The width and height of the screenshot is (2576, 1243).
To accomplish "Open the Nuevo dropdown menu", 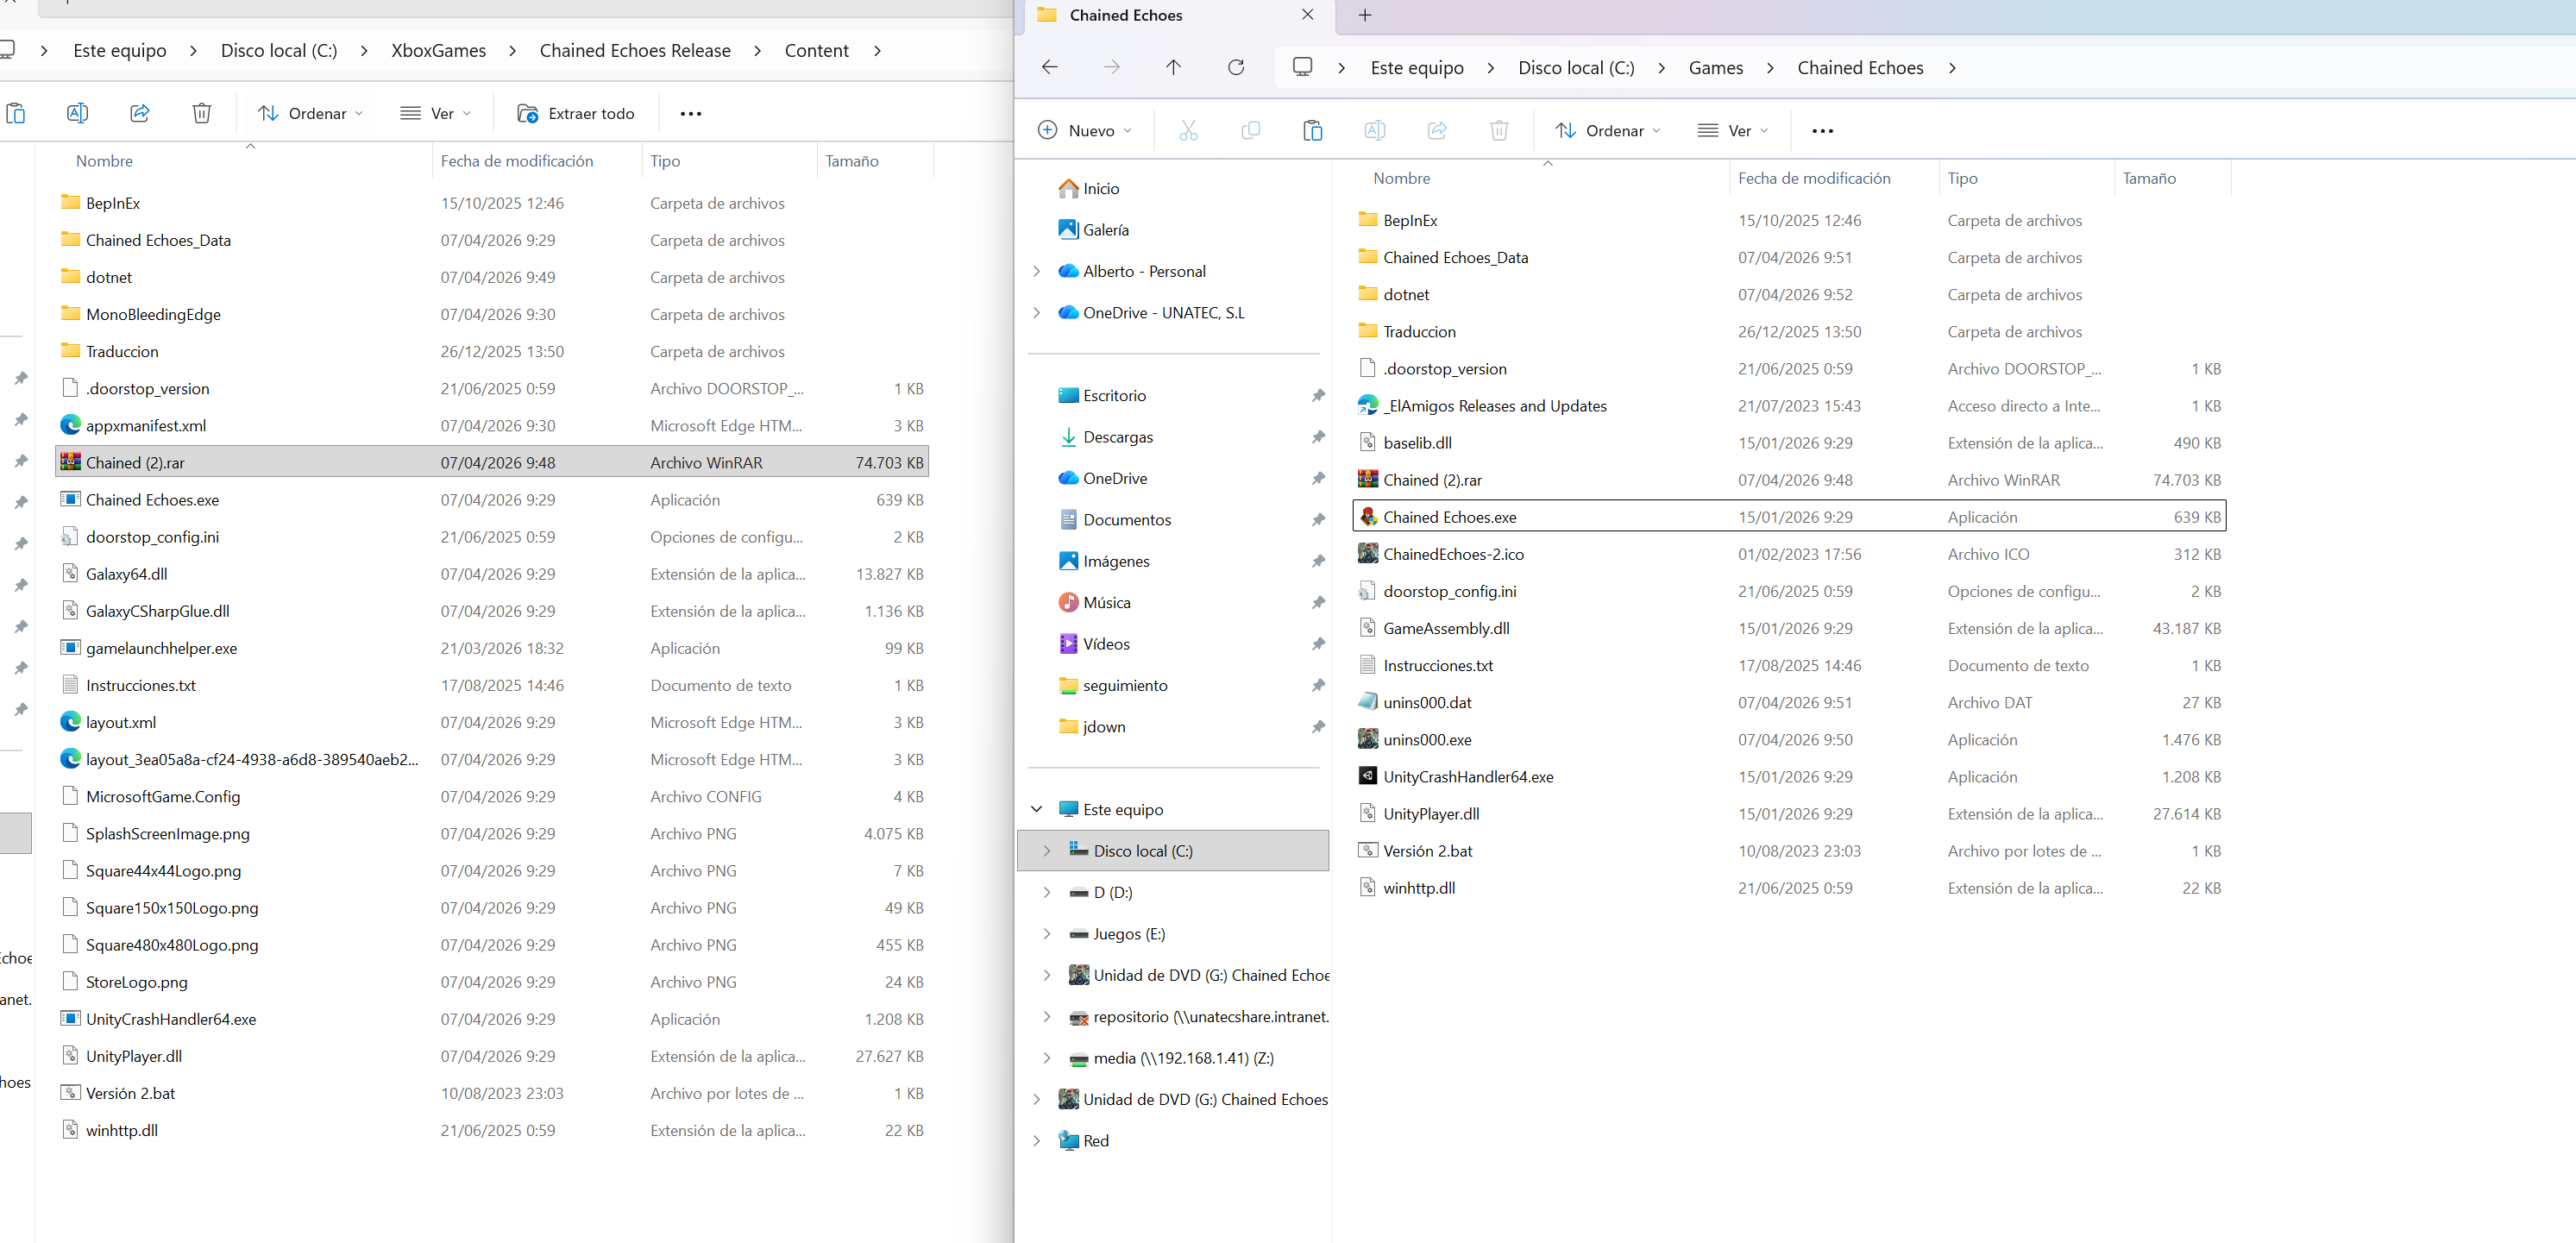I will pyautogui.click(x=1086, y=130).
